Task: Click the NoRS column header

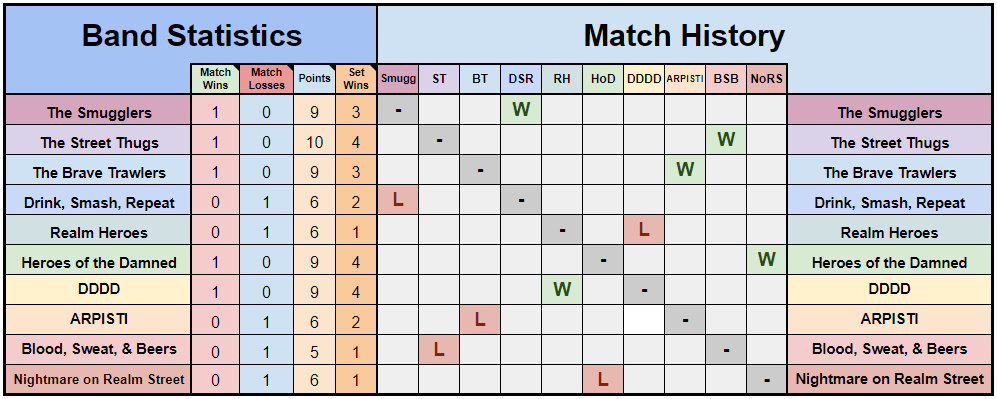Action: [767, 79]
